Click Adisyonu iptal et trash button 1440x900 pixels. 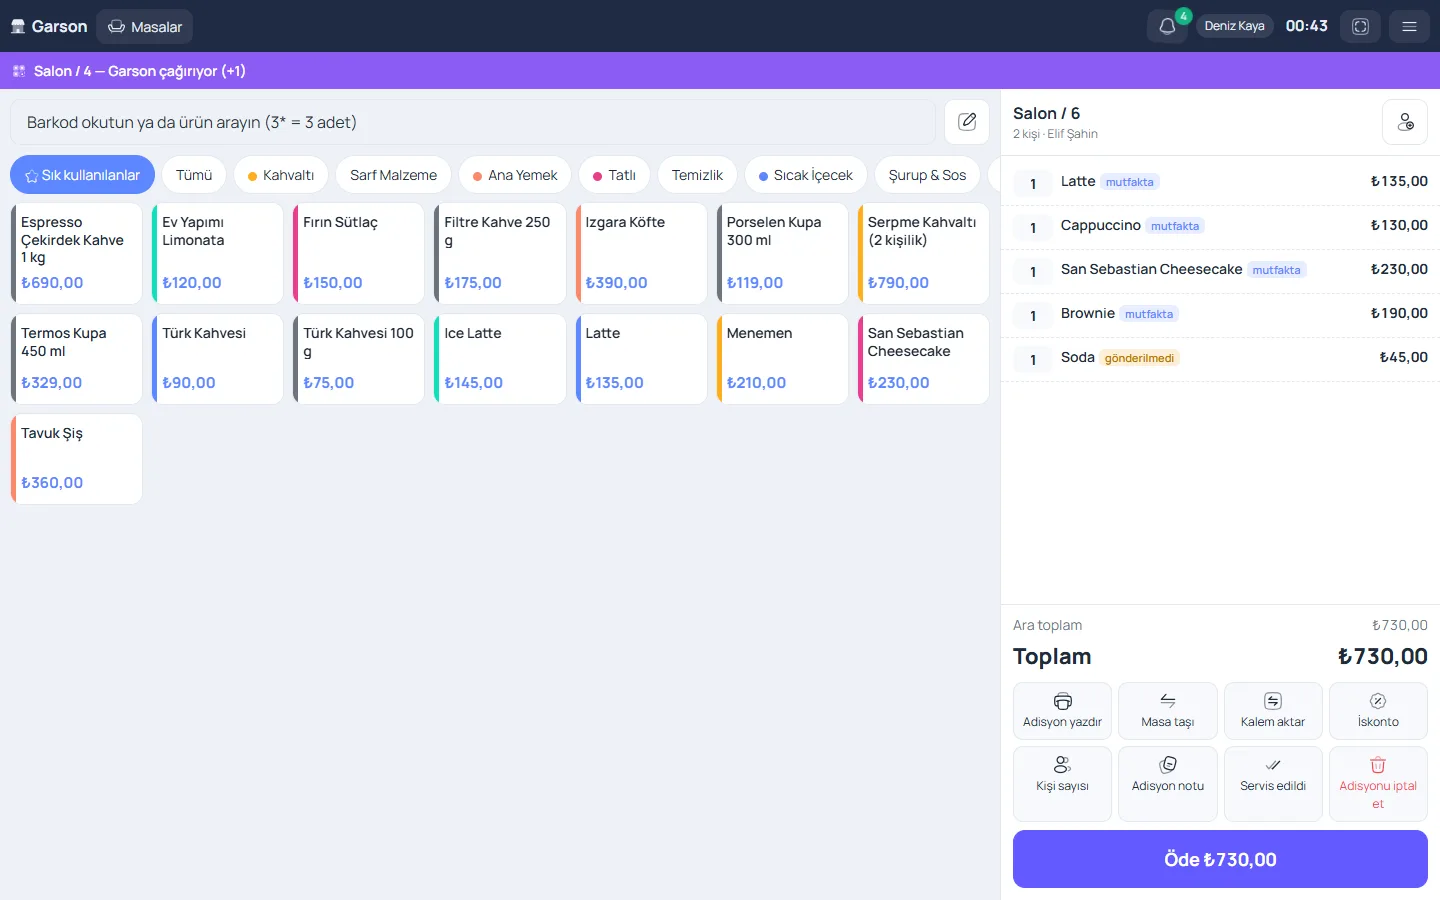click(1378, 784)
